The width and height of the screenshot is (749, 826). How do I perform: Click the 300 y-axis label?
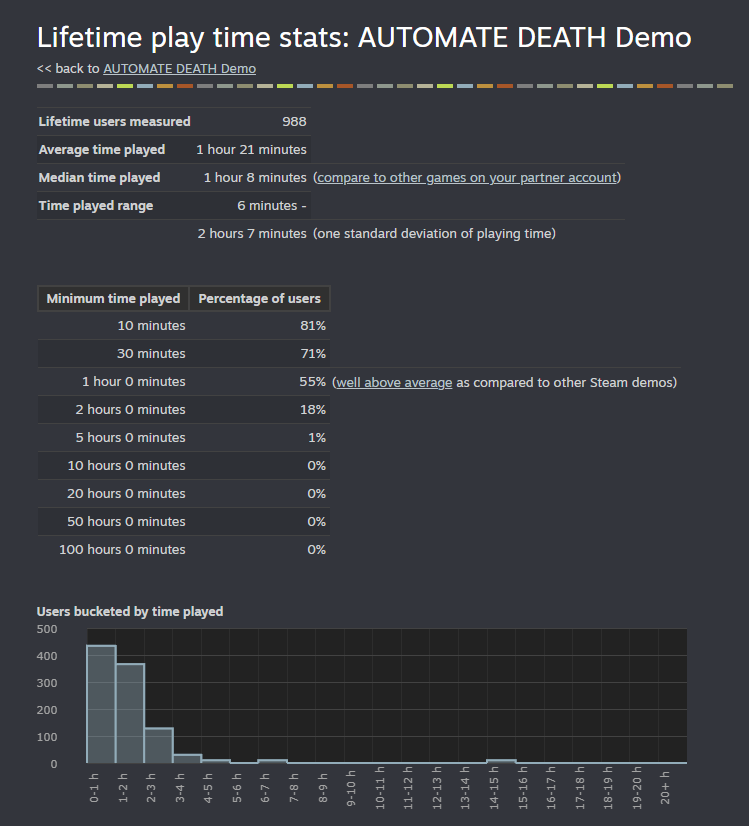point(47,683)
